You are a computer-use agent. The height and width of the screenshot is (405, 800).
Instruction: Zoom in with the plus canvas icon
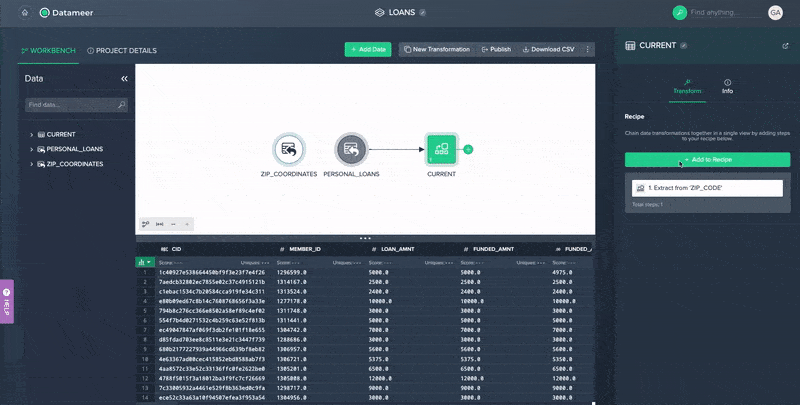[x=187, y=224]
